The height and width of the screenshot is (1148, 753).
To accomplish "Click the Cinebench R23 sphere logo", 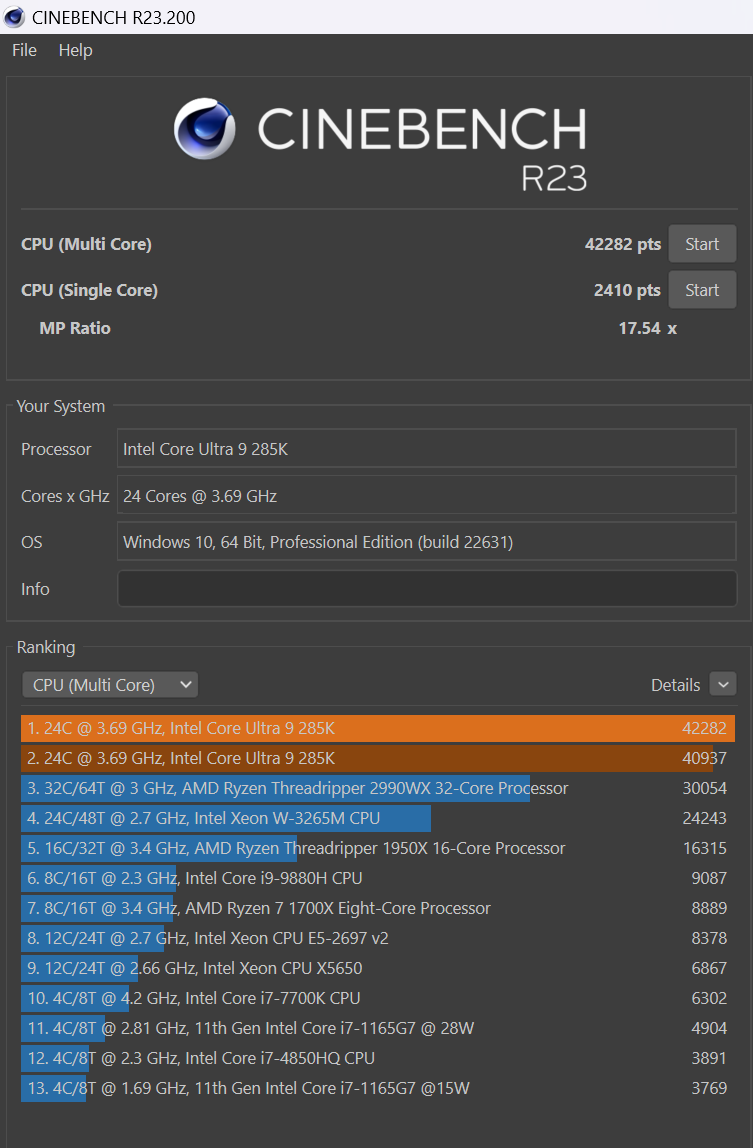I will (x=205, y=129).
